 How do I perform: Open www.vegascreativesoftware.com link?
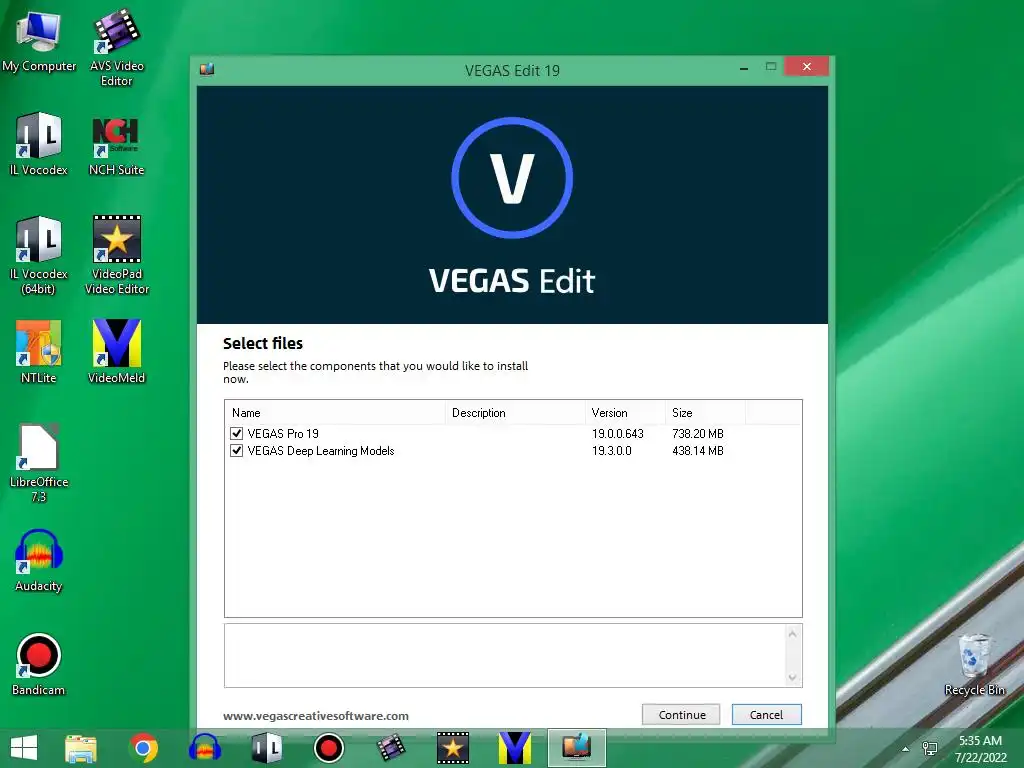pos(316,716)
